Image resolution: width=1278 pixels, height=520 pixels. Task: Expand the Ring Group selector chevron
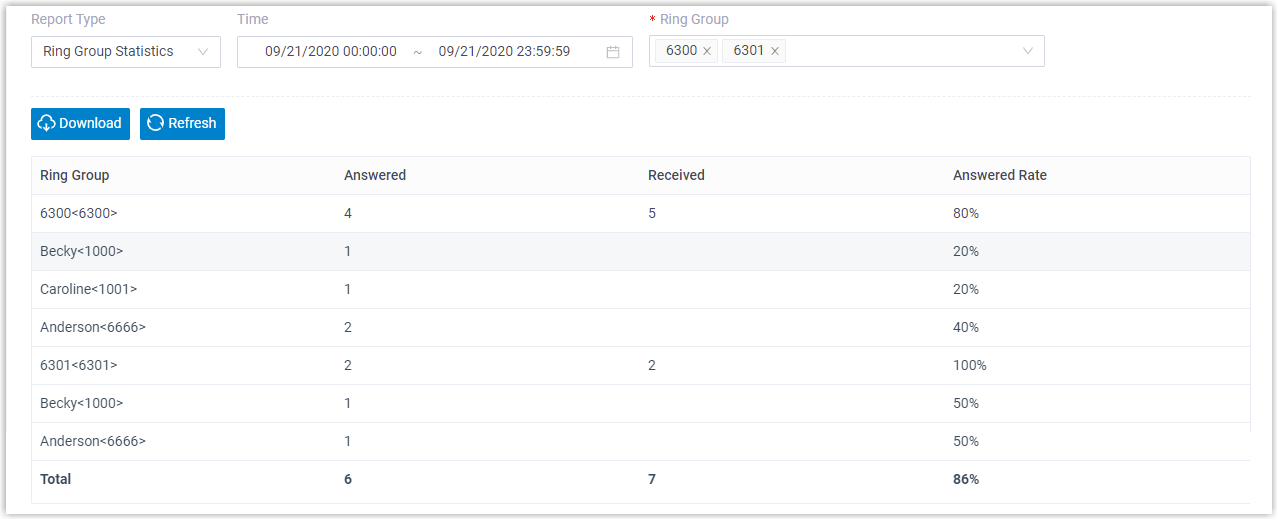(1027, 51)
